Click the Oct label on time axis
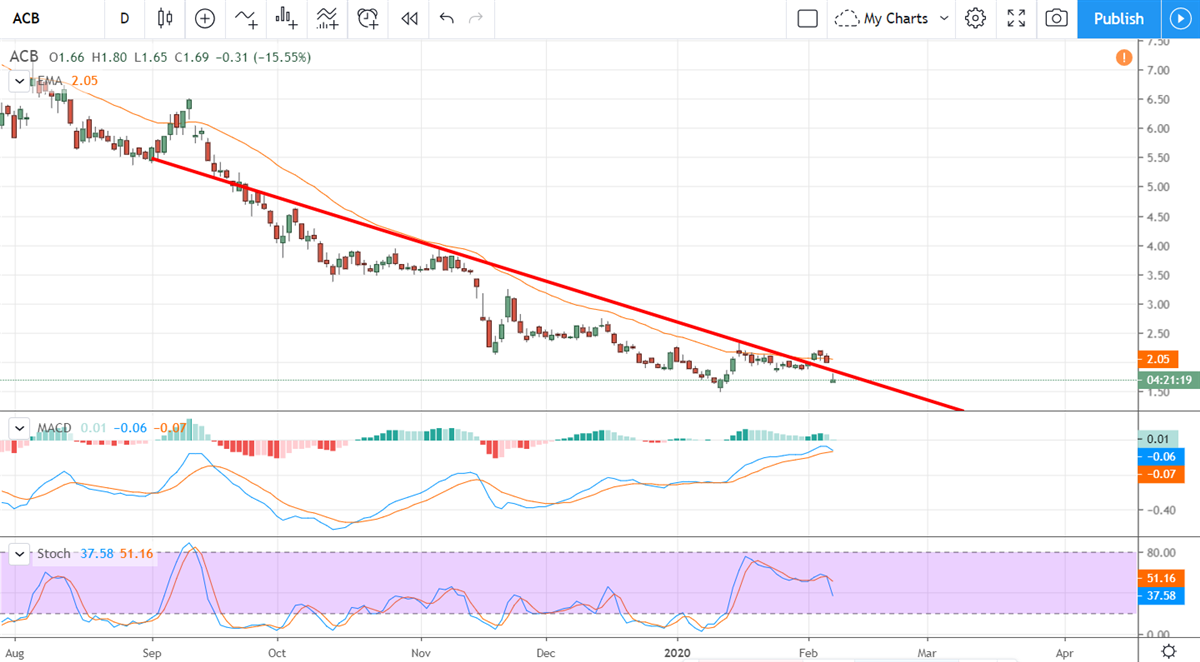The image size is (1200, 662). pos(277,651)
